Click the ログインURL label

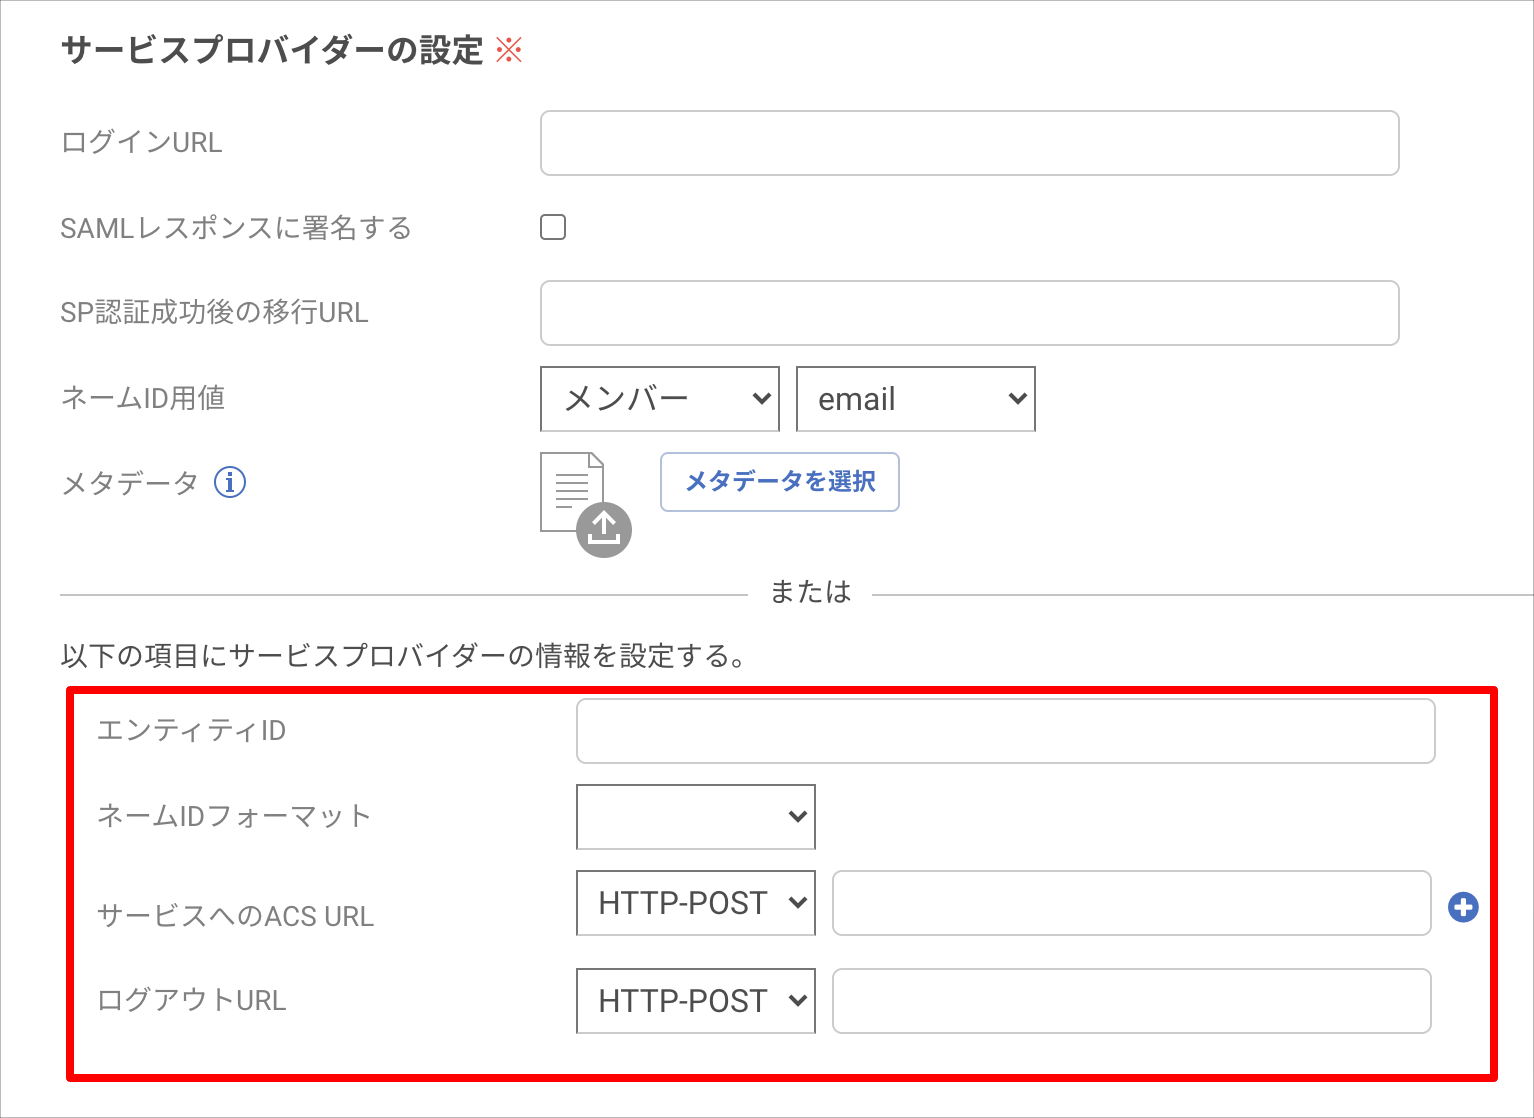[141, 142]
